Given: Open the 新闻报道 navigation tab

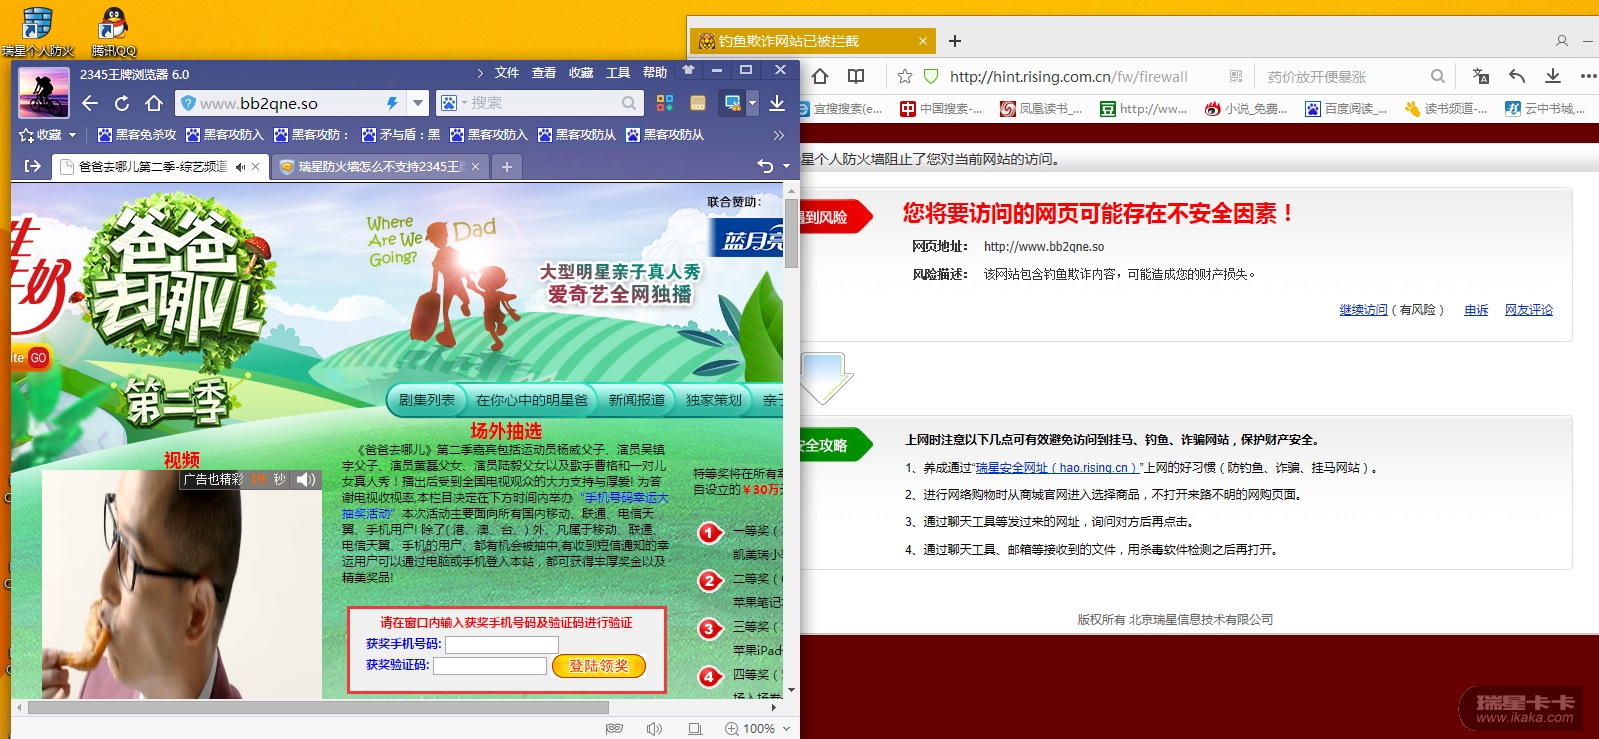Looking at the screenshot, I should (637, 400).
